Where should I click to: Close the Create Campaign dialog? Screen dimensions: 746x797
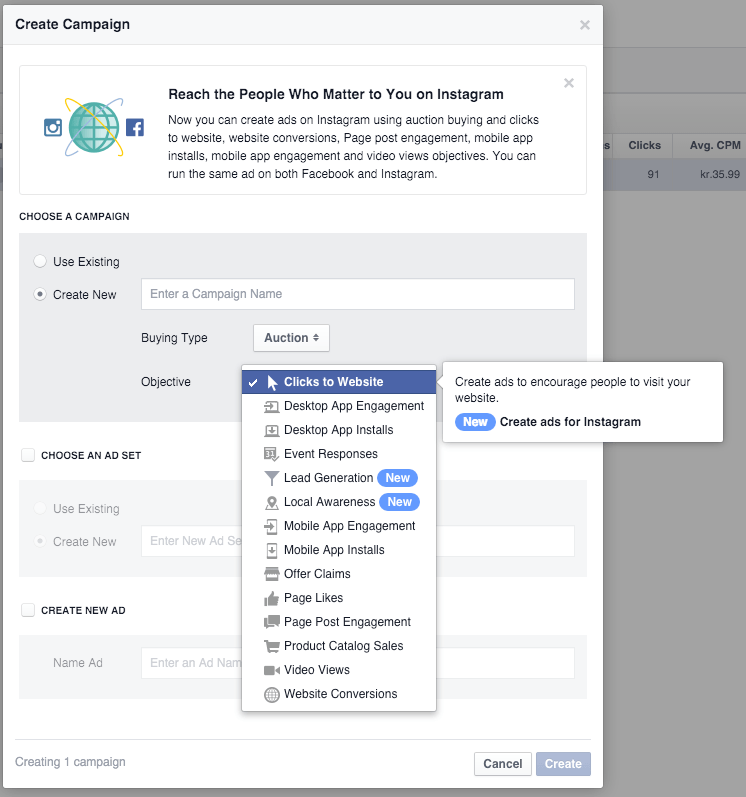pos(585,25)
